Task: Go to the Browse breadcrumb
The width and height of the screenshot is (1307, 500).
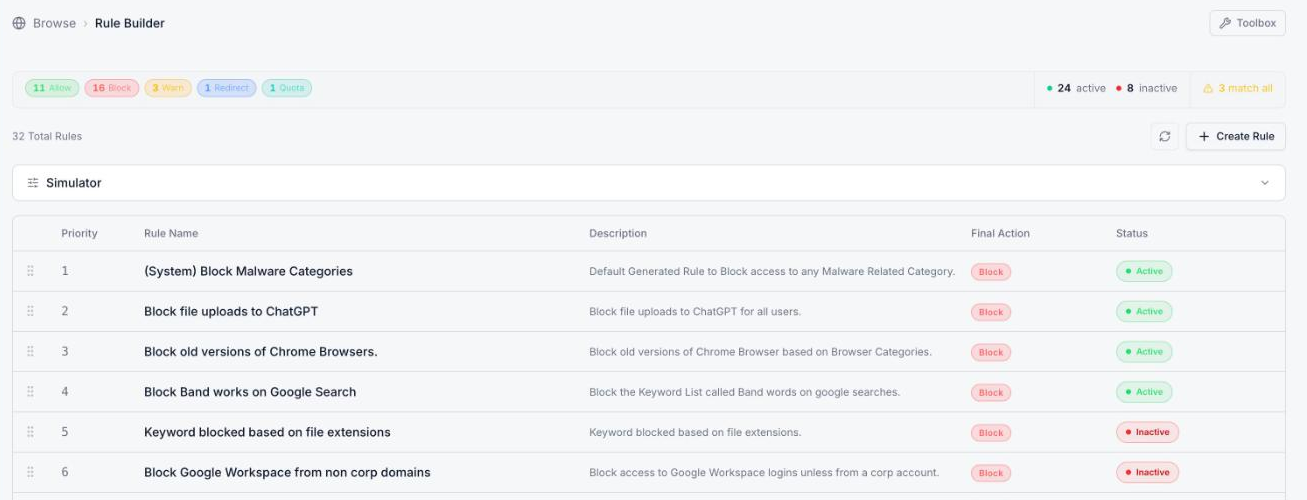Action: pyautogui.click(x=54, y=23)
